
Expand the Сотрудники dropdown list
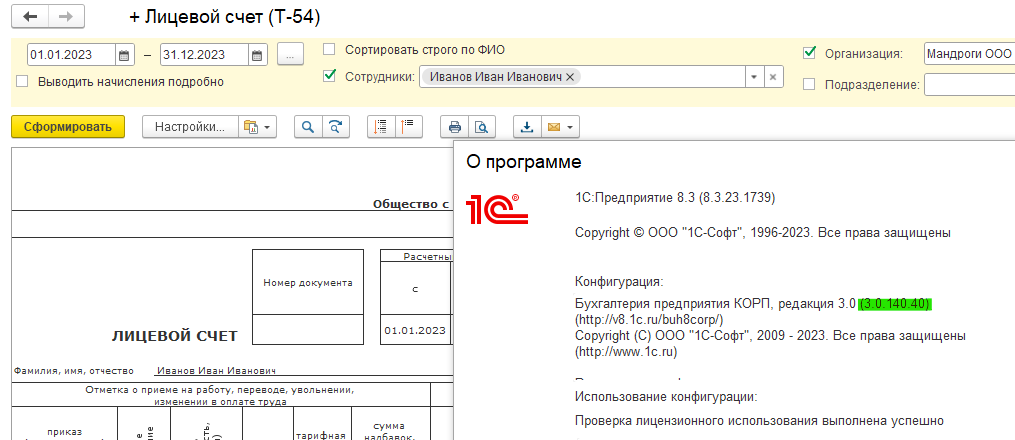(x=753, y=77)
